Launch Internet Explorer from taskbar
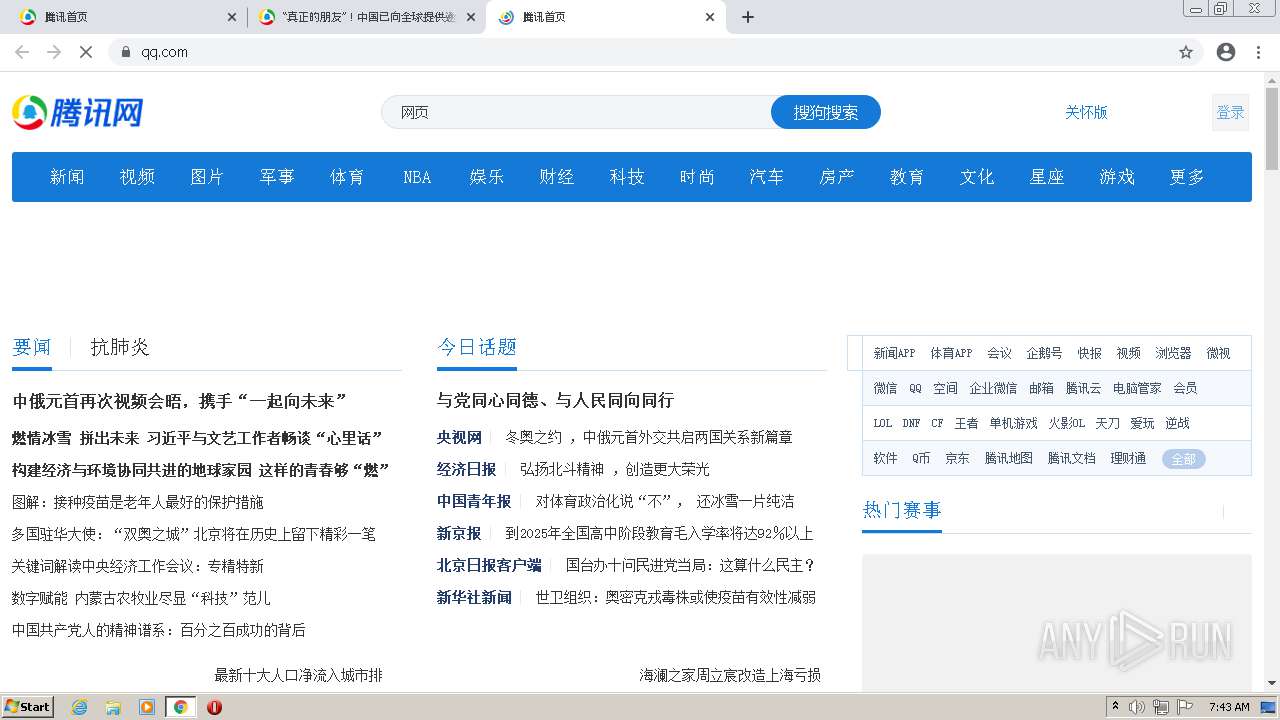 point(79,707)
